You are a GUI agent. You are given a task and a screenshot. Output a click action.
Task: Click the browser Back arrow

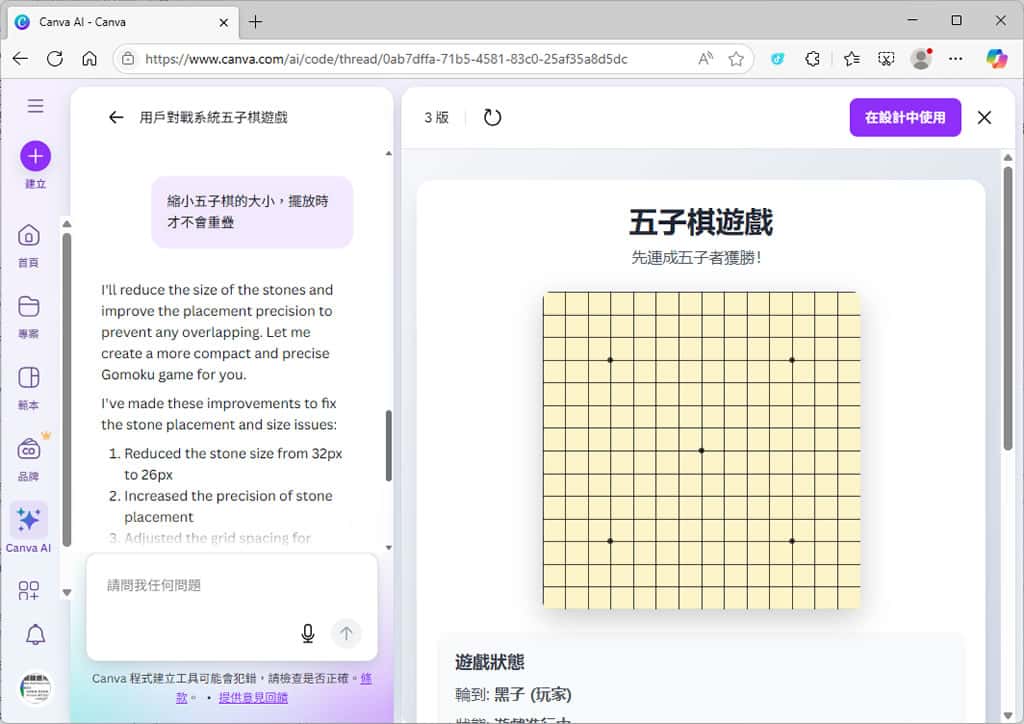tap(20, 59)
